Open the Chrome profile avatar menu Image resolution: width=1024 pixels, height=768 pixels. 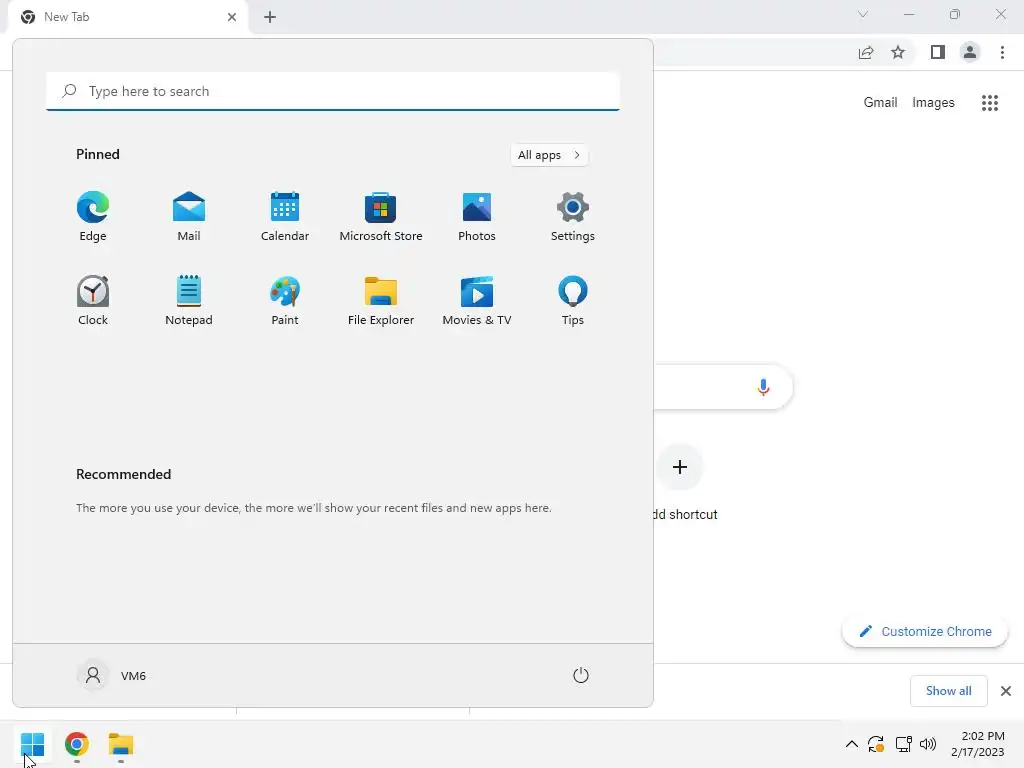pos(970,52)
